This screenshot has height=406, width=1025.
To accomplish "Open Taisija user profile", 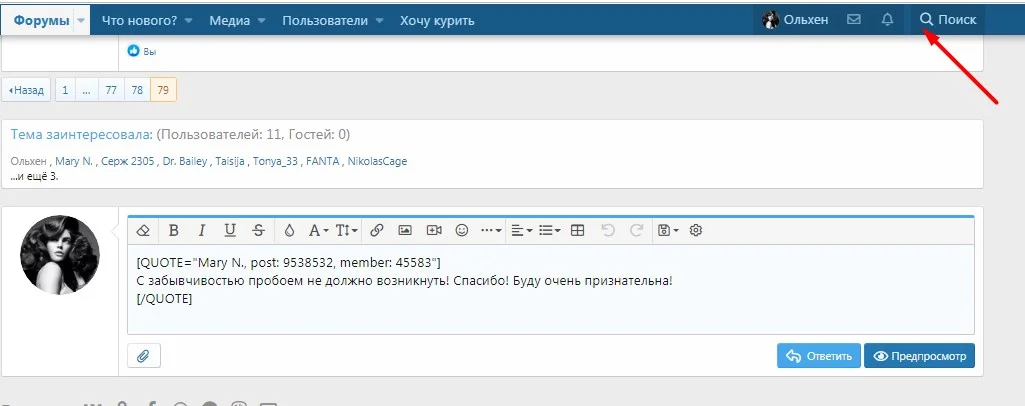I will [230, 161].
